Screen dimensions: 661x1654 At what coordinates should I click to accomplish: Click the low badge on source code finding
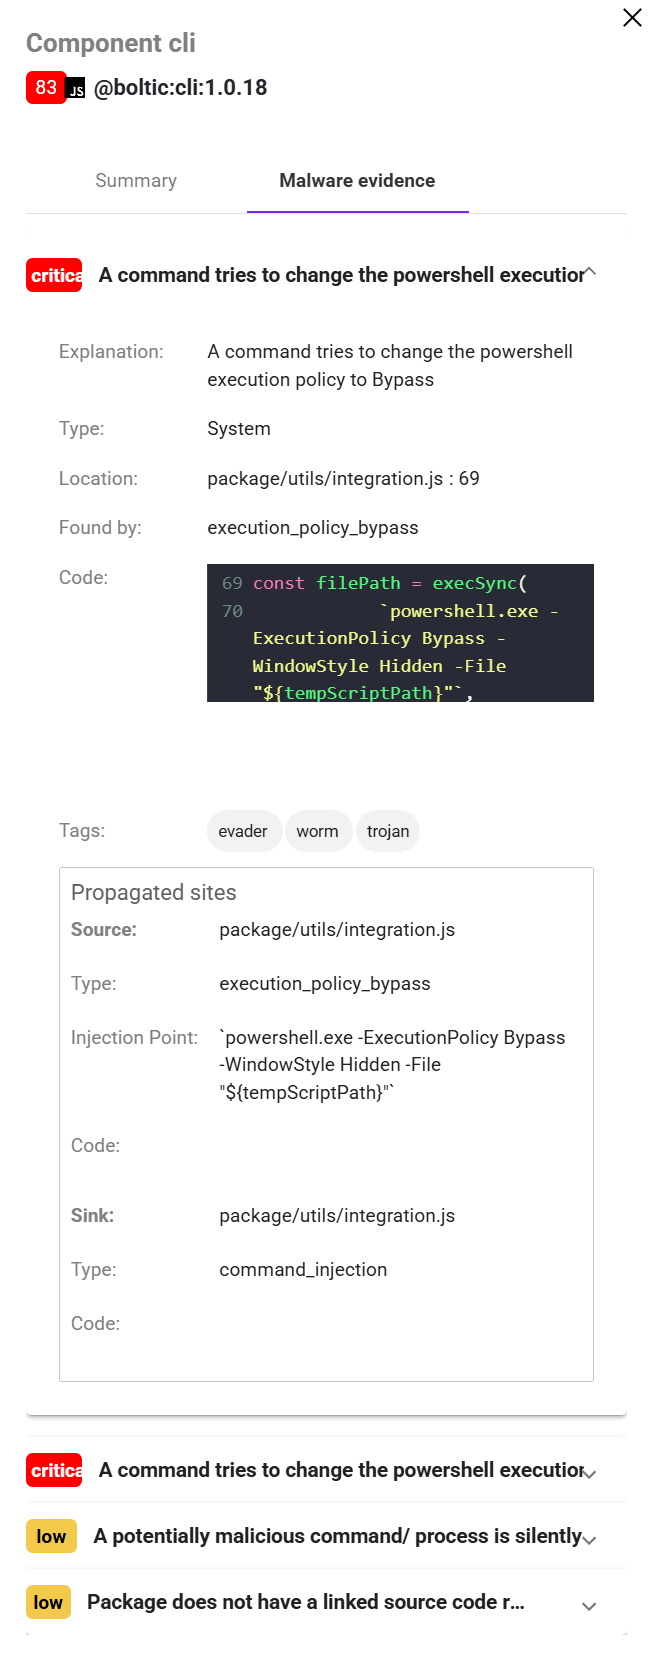coord(48,1603)
